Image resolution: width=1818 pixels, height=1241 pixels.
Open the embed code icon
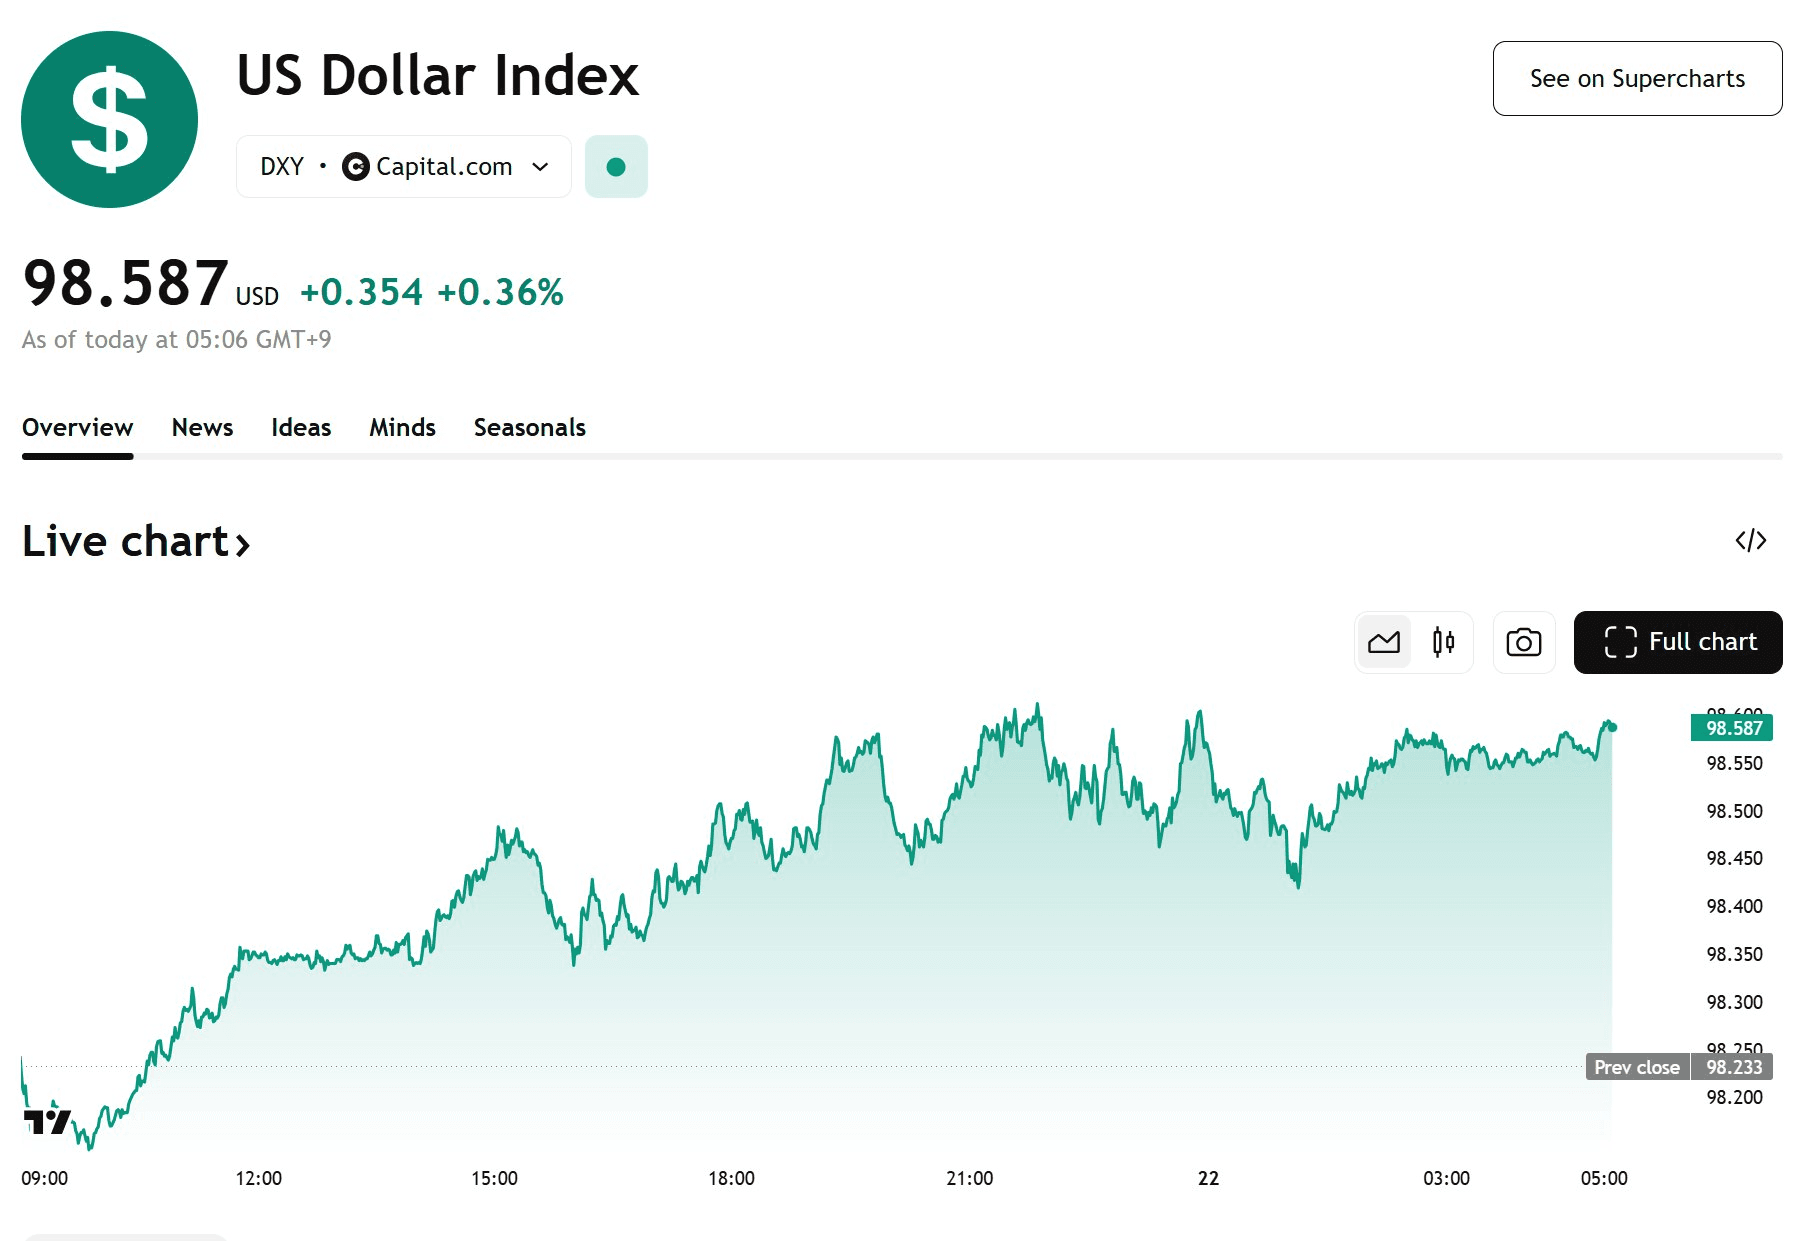click(x=1750, y=541)
